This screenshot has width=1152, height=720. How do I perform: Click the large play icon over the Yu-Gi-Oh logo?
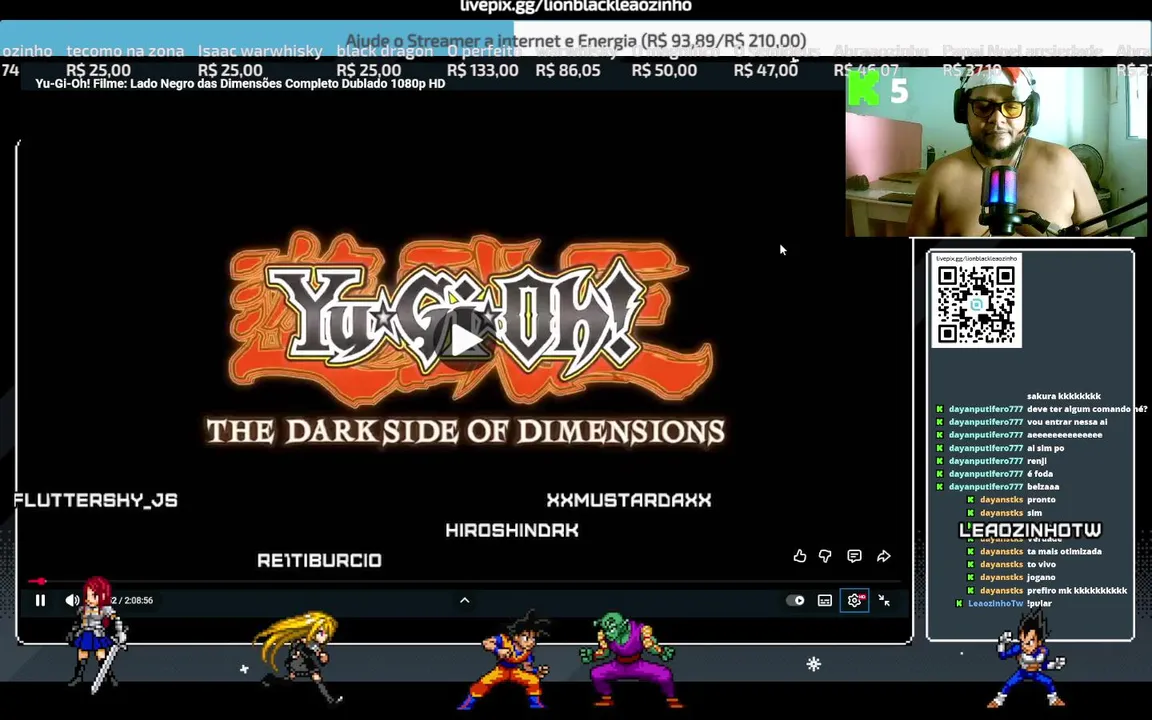tap(465, 341)
